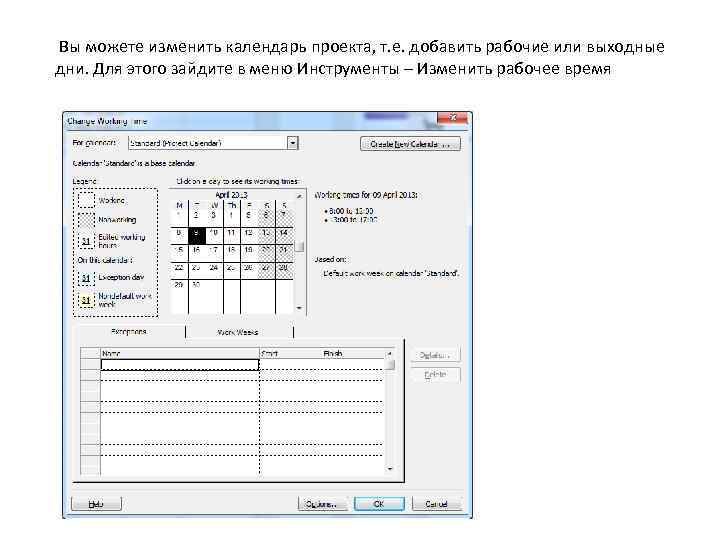Click the Options button
Viewport: 720px width, 540px height.
click(322, 504)
